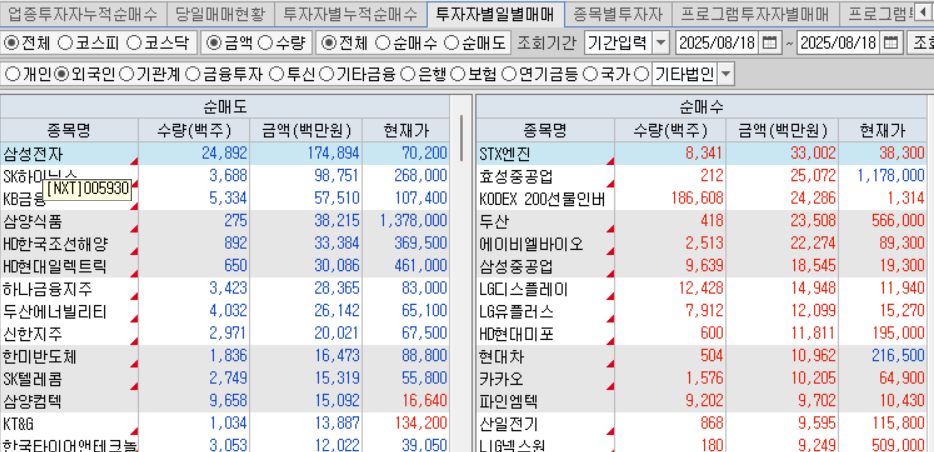
Task: Select 외국인 investor radio button
Action: 62,74
